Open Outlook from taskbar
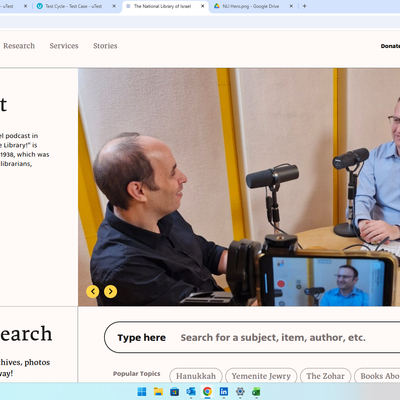The height and width of the screenshot is (400, 400). point(191,392)
